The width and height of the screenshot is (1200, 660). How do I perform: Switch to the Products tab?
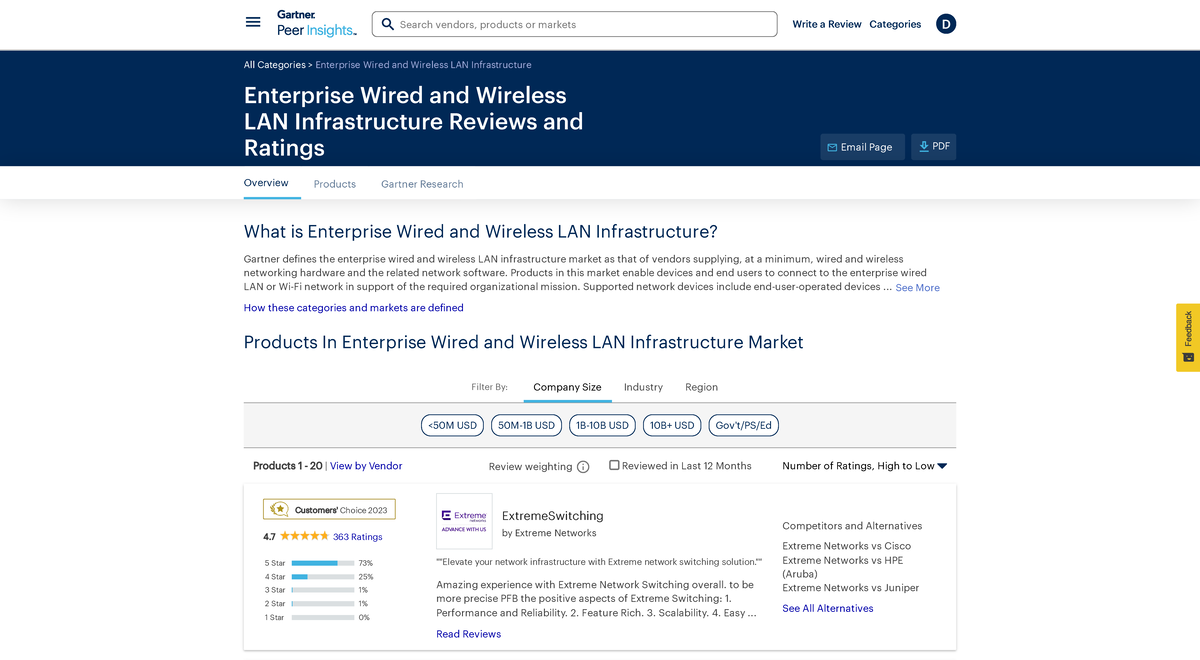[x=334, y=184]
